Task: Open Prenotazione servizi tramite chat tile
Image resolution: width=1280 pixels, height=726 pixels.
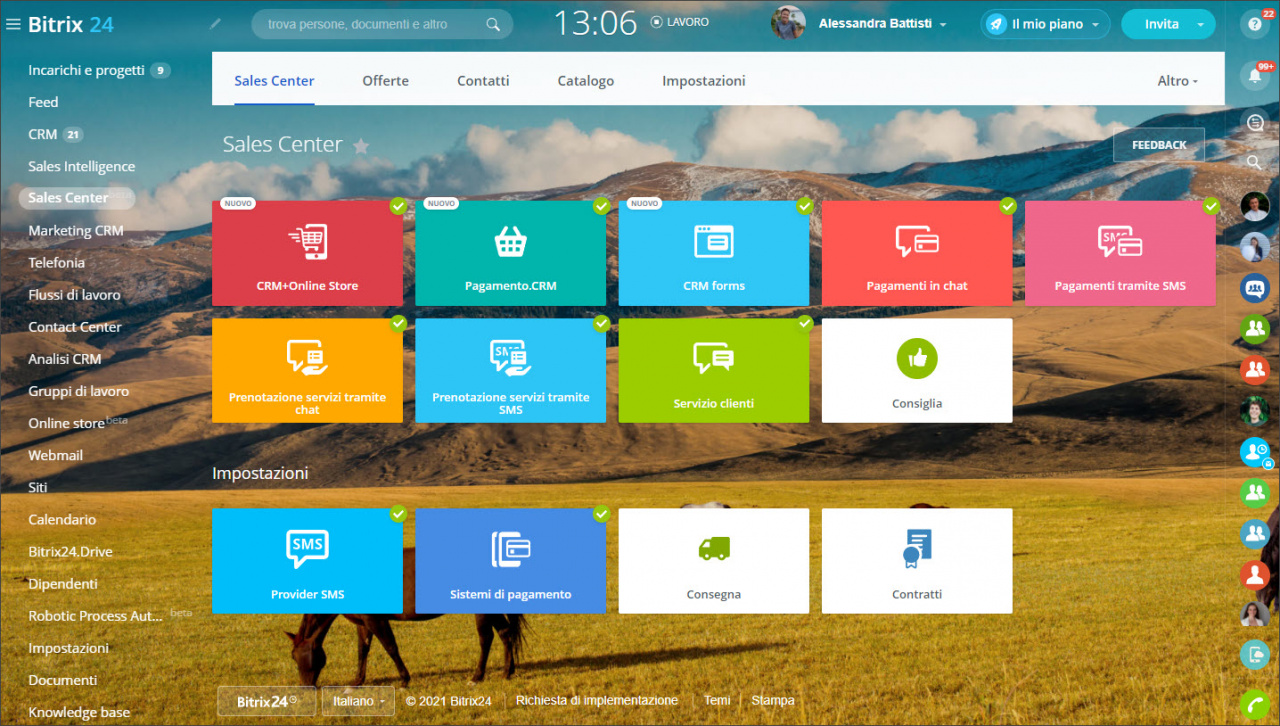Action: (x=307, y=371)
